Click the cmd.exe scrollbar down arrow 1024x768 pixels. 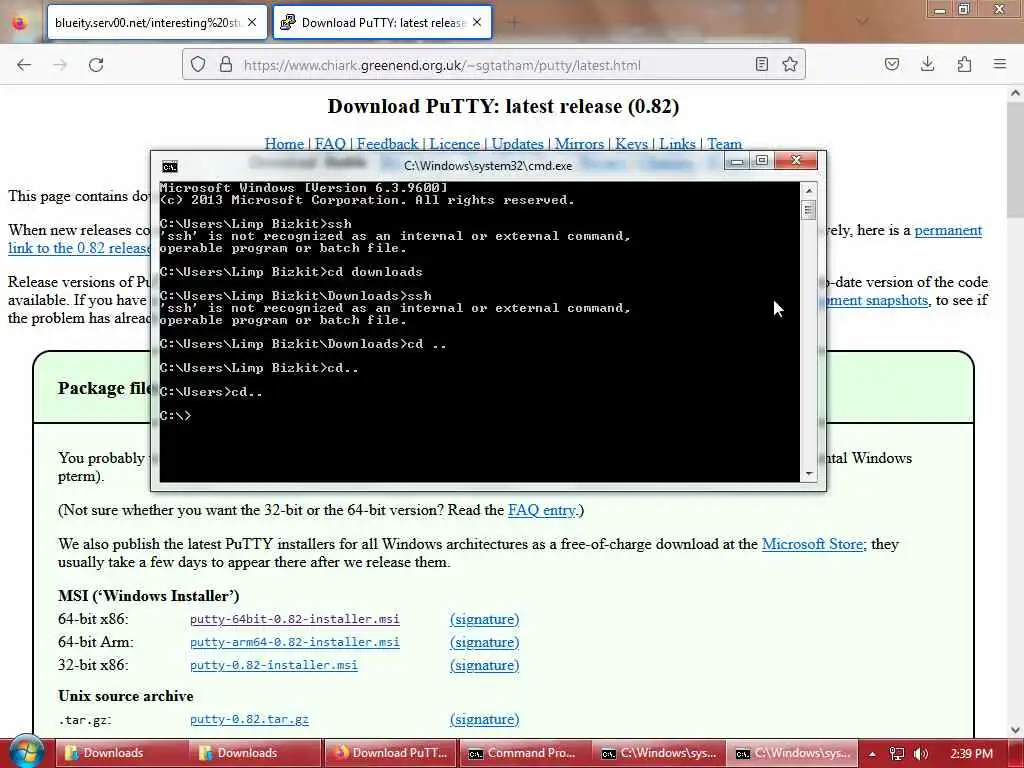[808, 474]
